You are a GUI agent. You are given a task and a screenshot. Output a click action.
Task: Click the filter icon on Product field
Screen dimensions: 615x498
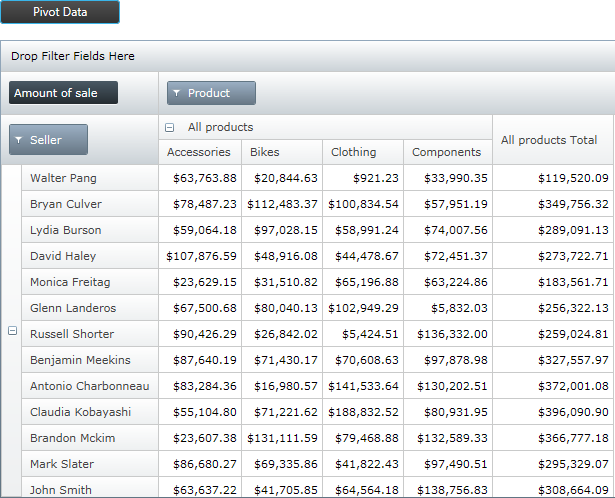click(177, 93)
